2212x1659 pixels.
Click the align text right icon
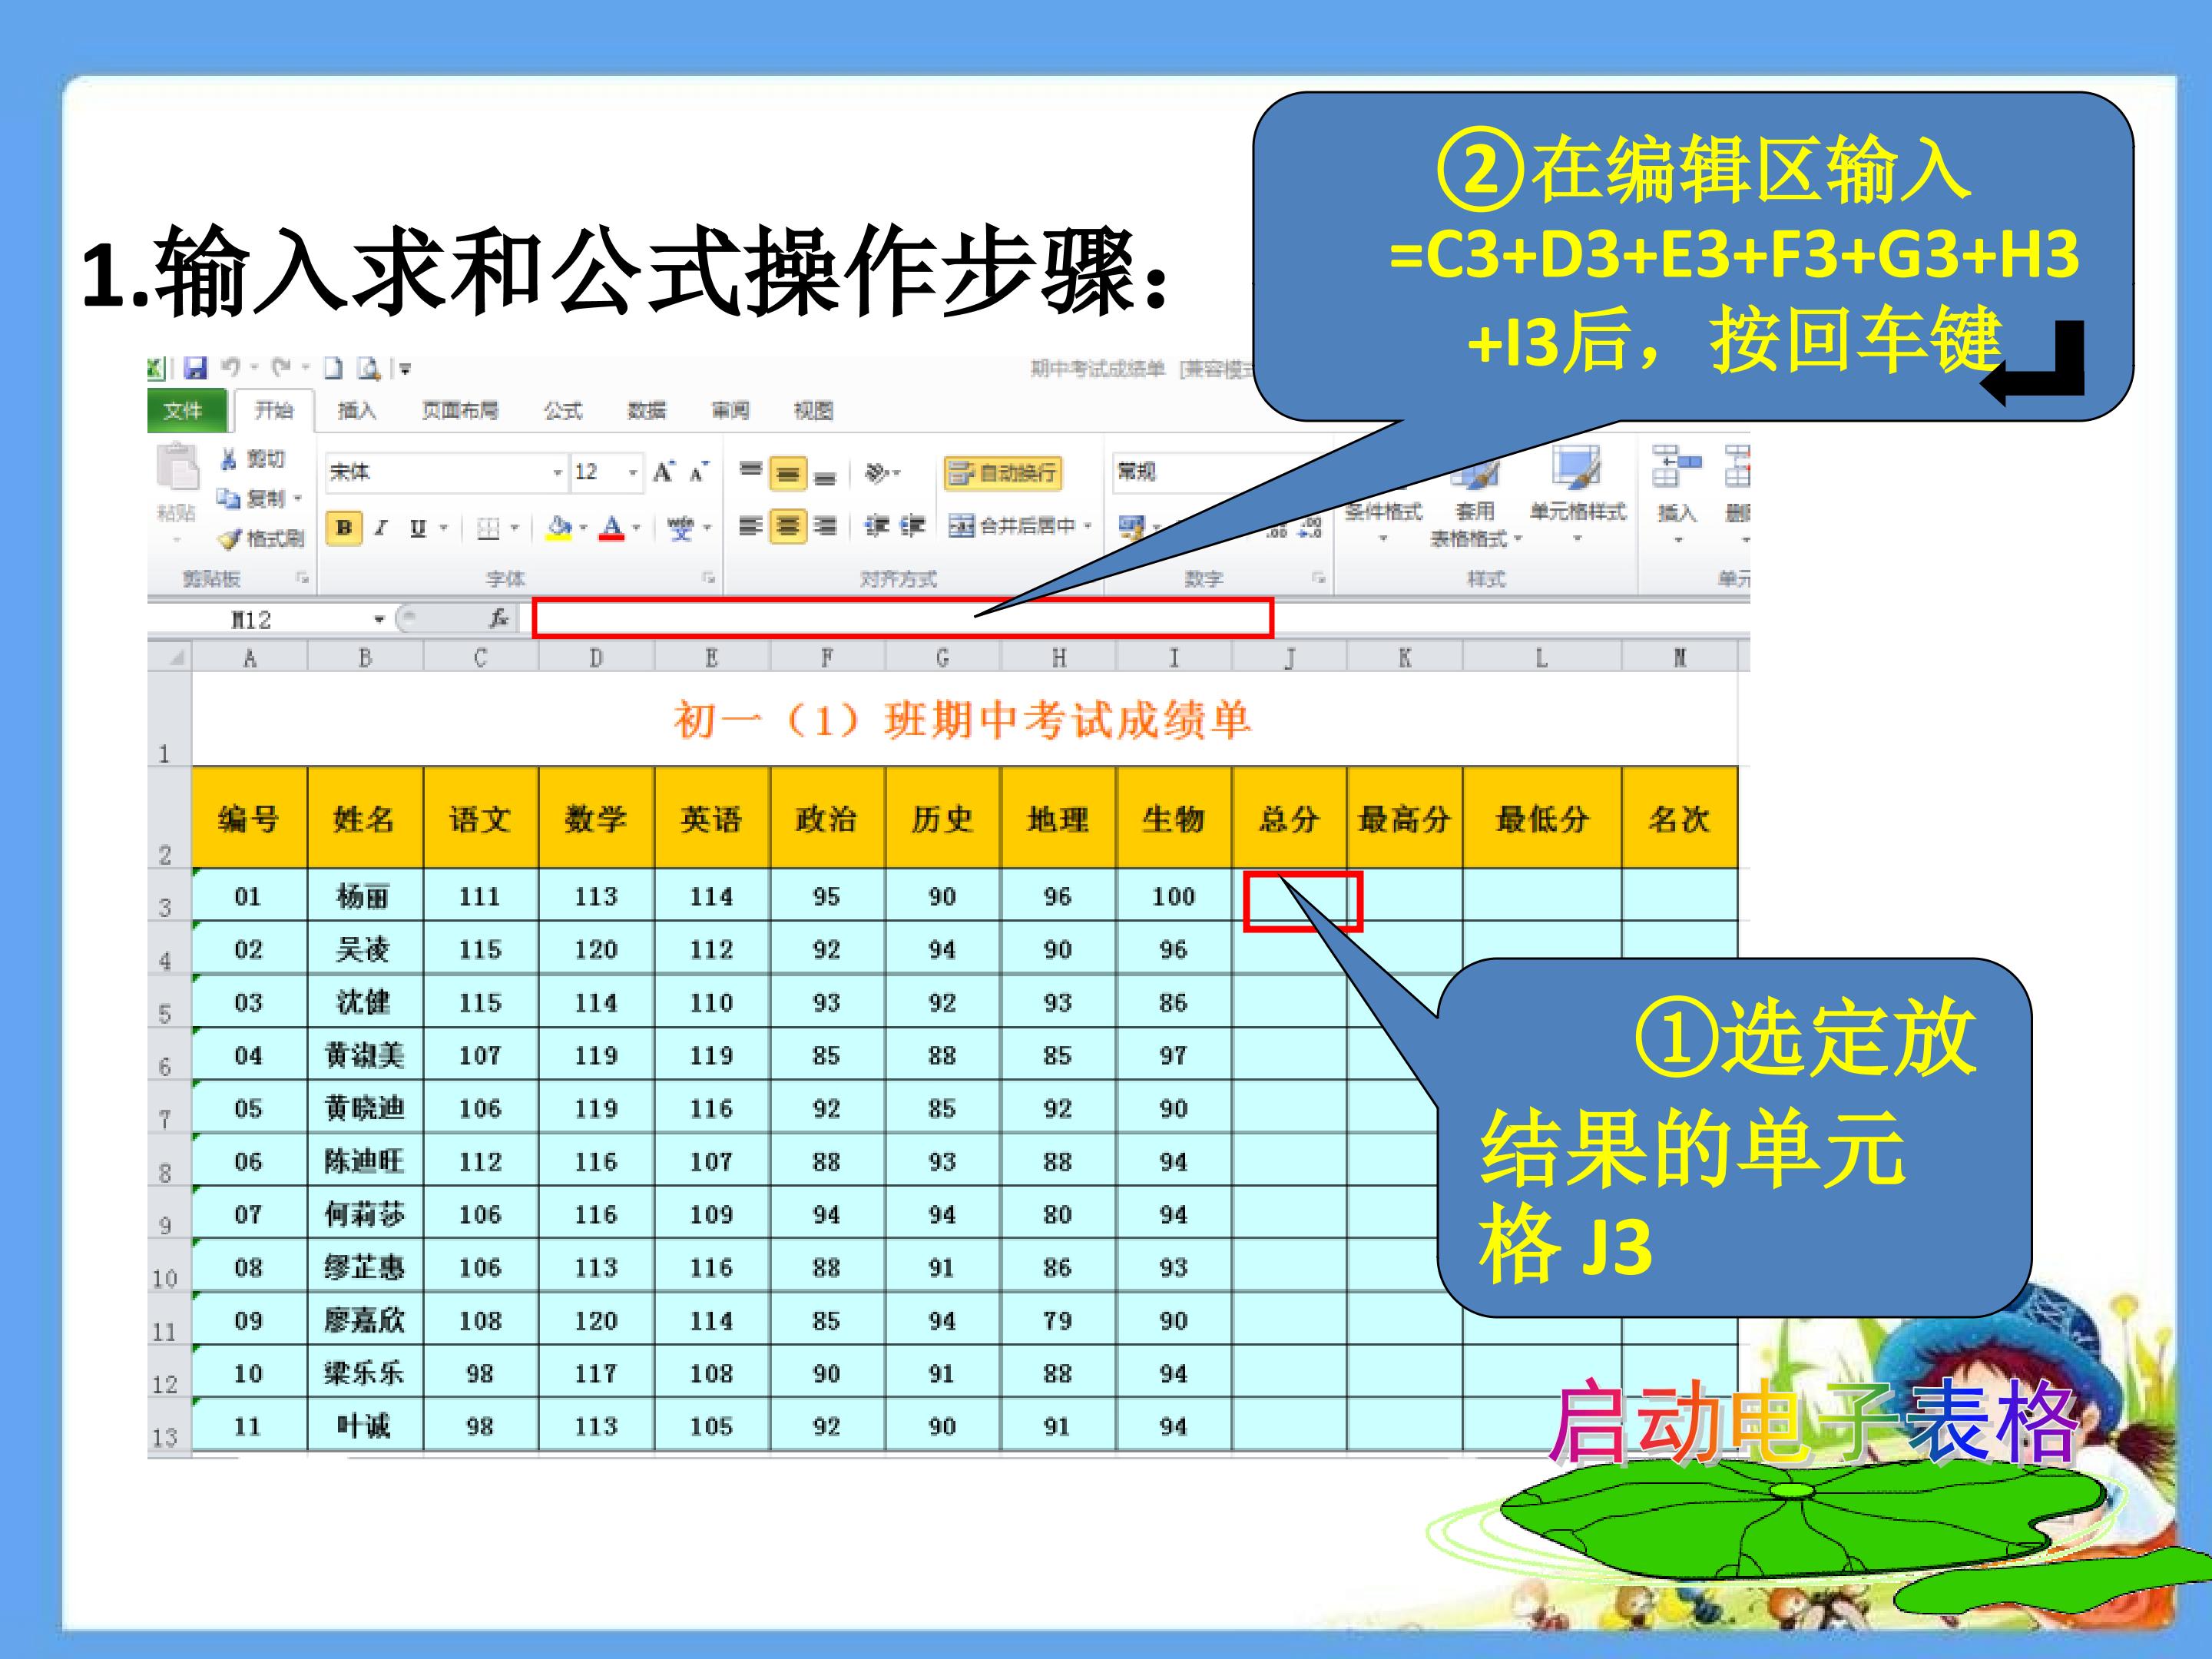(x=824, y=526)
